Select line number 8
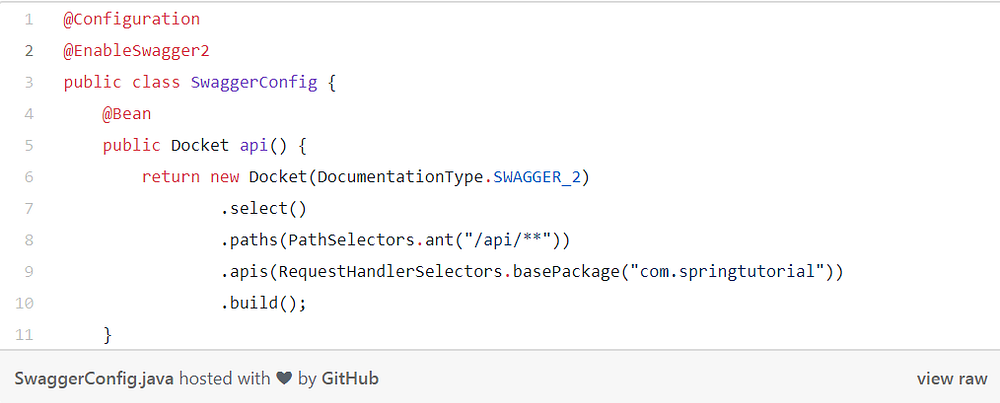The image size is (1000, 403). pos(29,241)
